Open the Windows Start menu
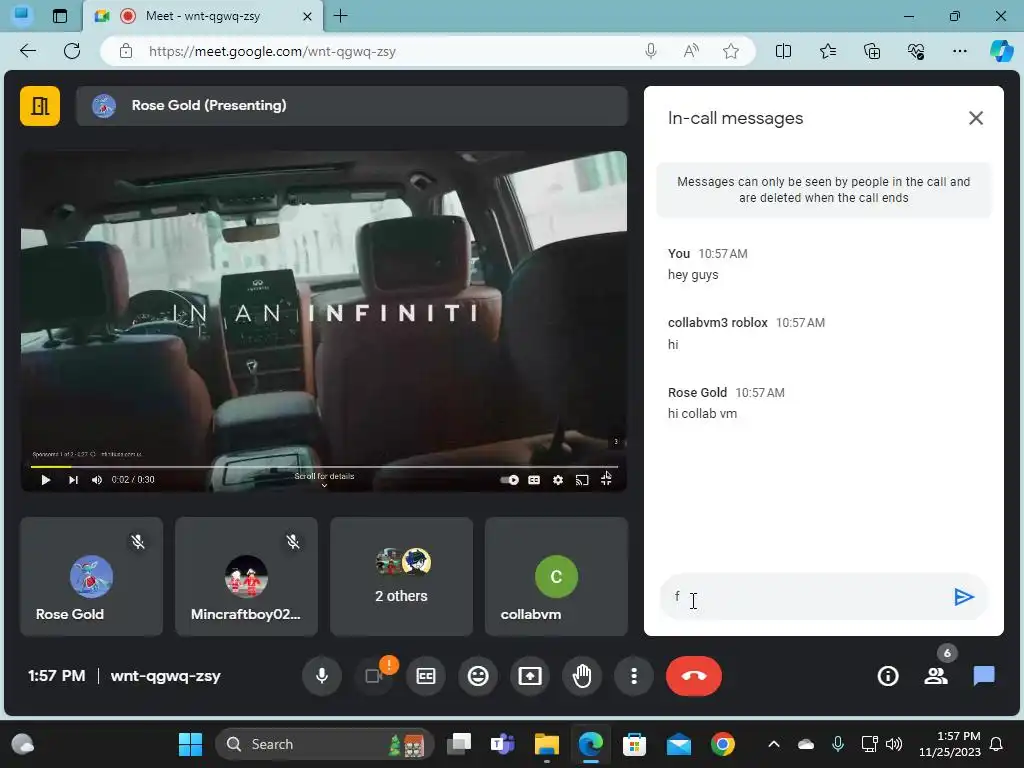The width and height of the screenshot is (1024, 768). (x=190, y=744)
